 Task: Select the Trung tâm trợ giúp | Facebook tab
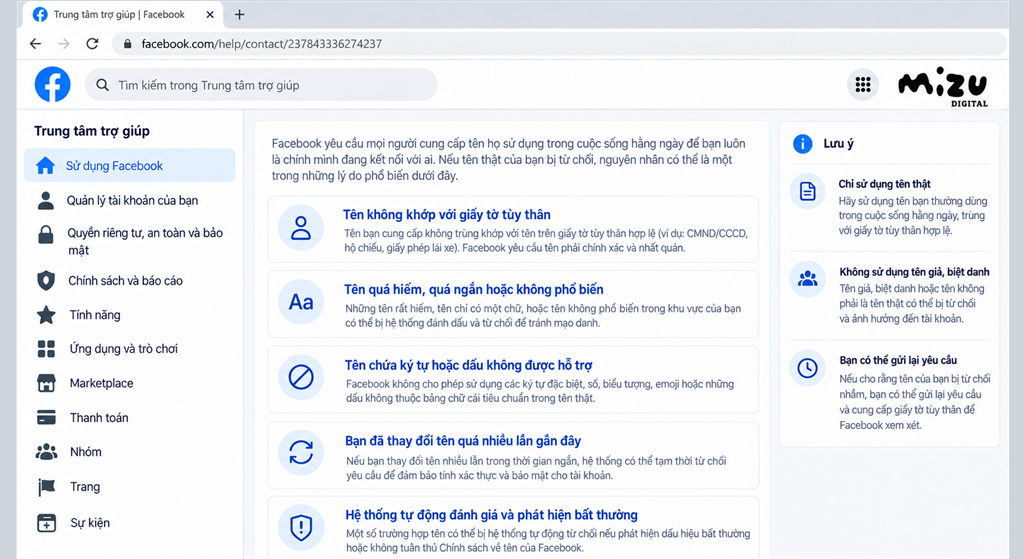(x=122, y=14)
